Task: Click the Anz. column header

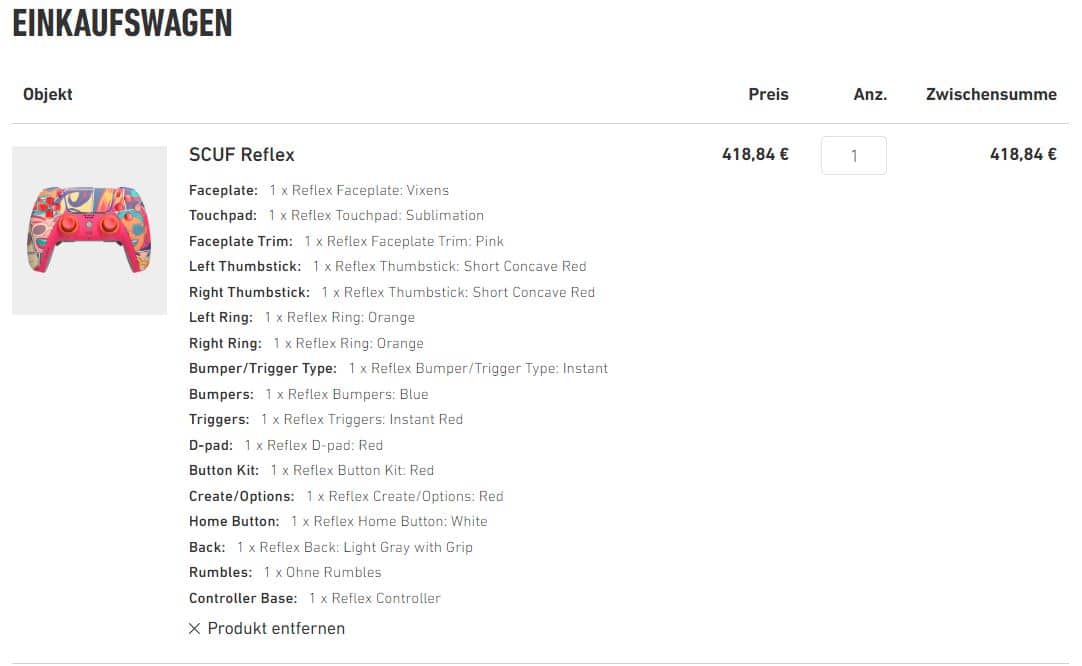Action: [x=870, y=95]
